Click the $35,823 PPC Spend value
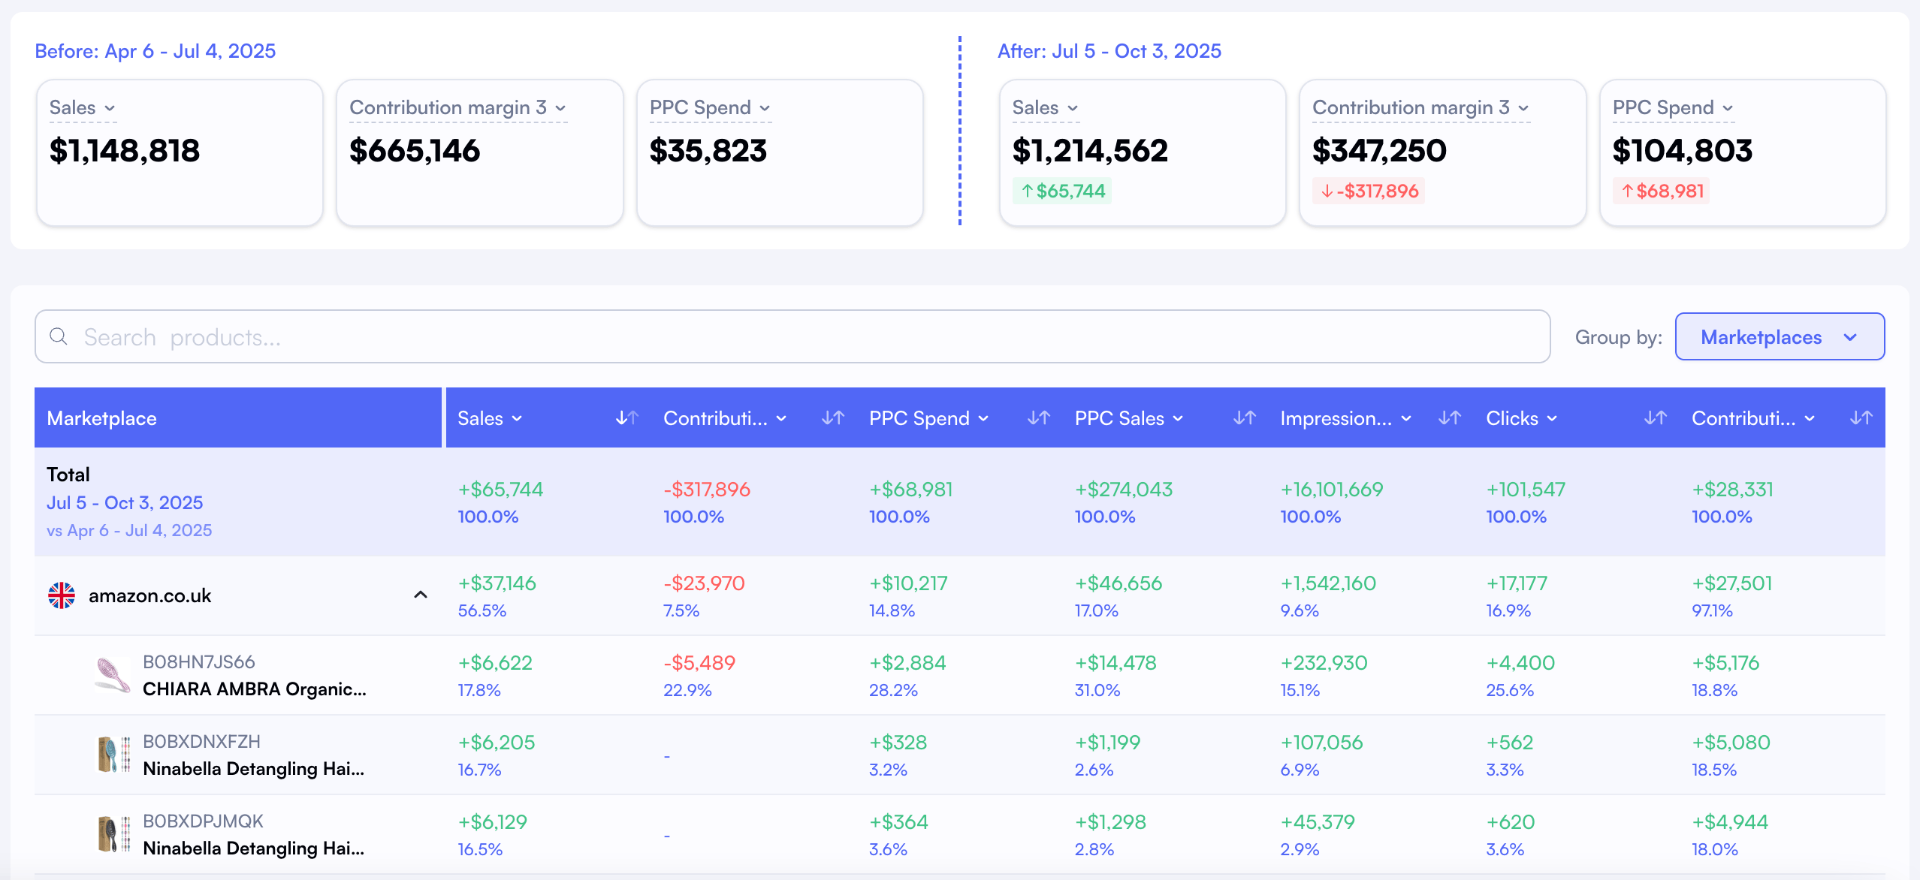The width and height of the screenshot is (1920, 880). [x=708, y=151]
